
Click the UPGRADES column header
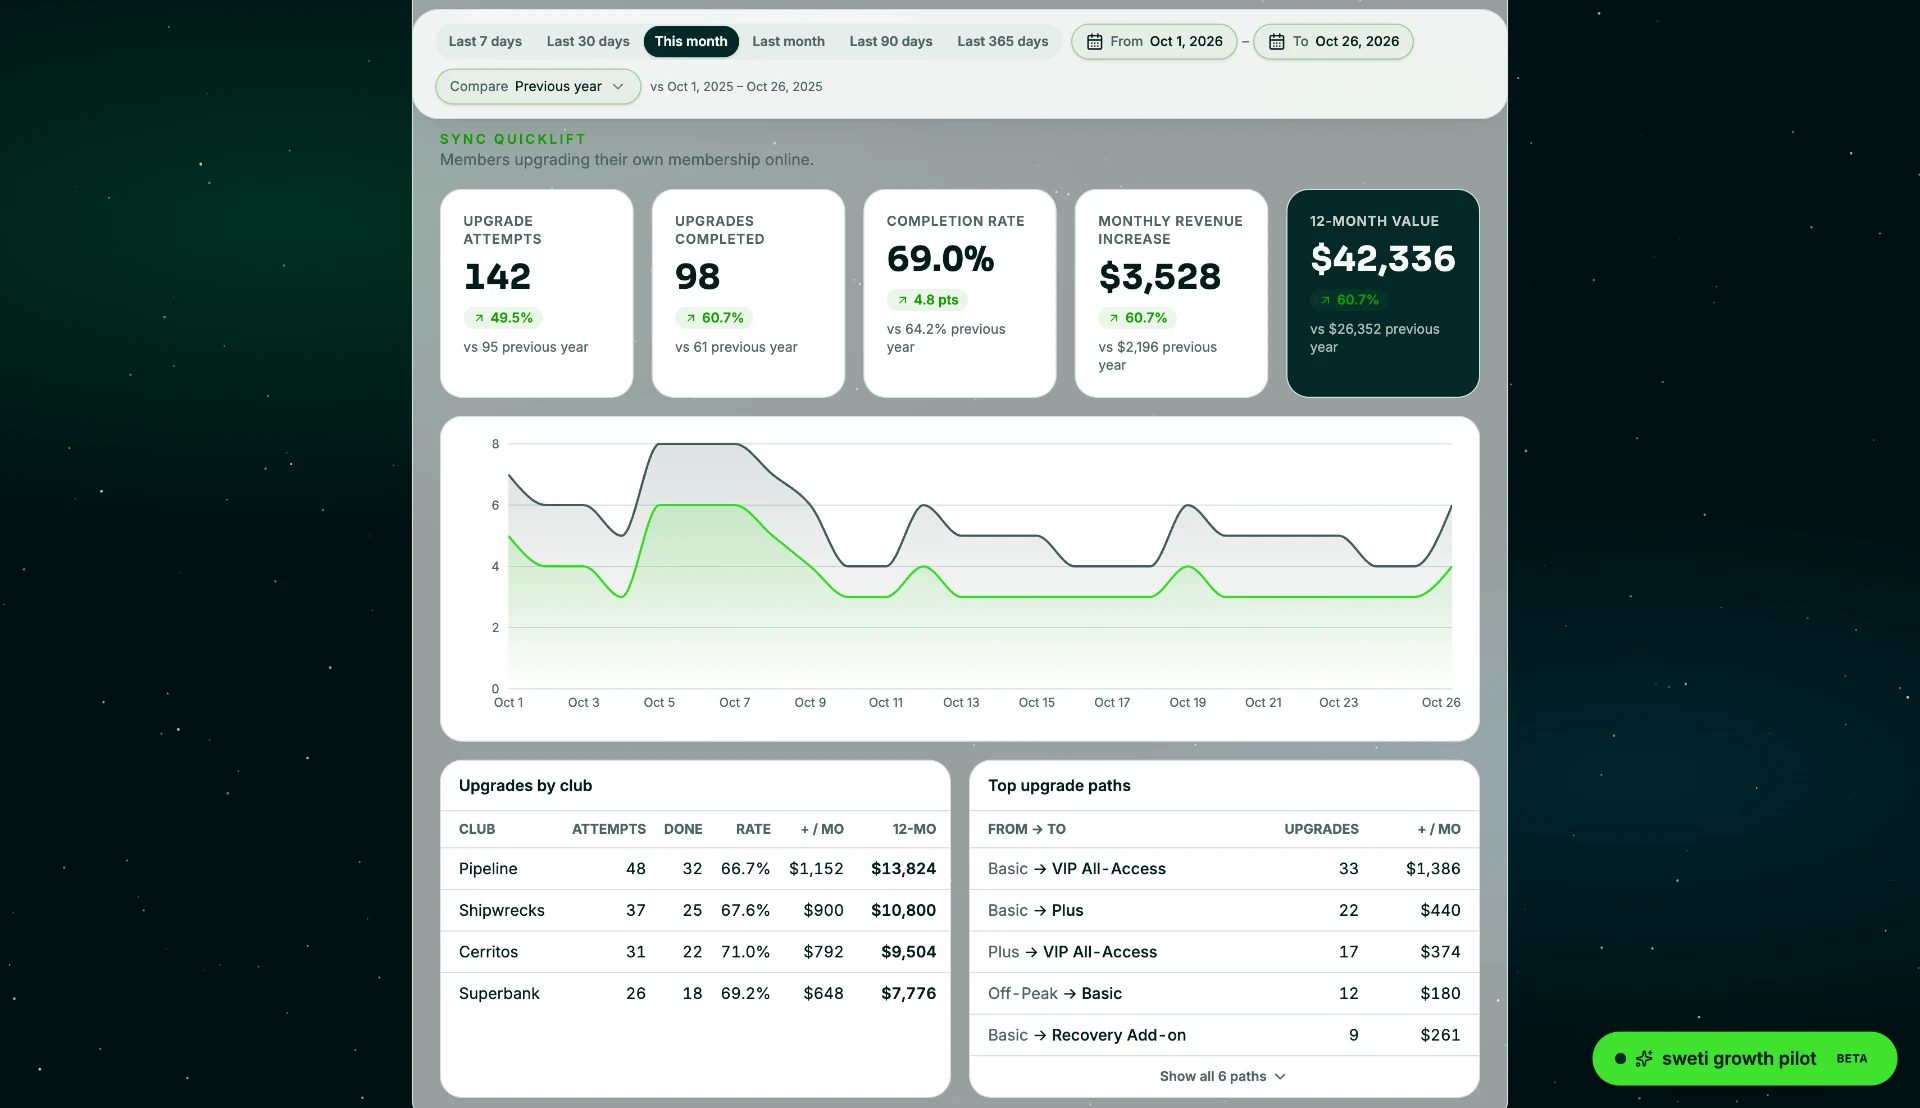[x=1321, y=829]
